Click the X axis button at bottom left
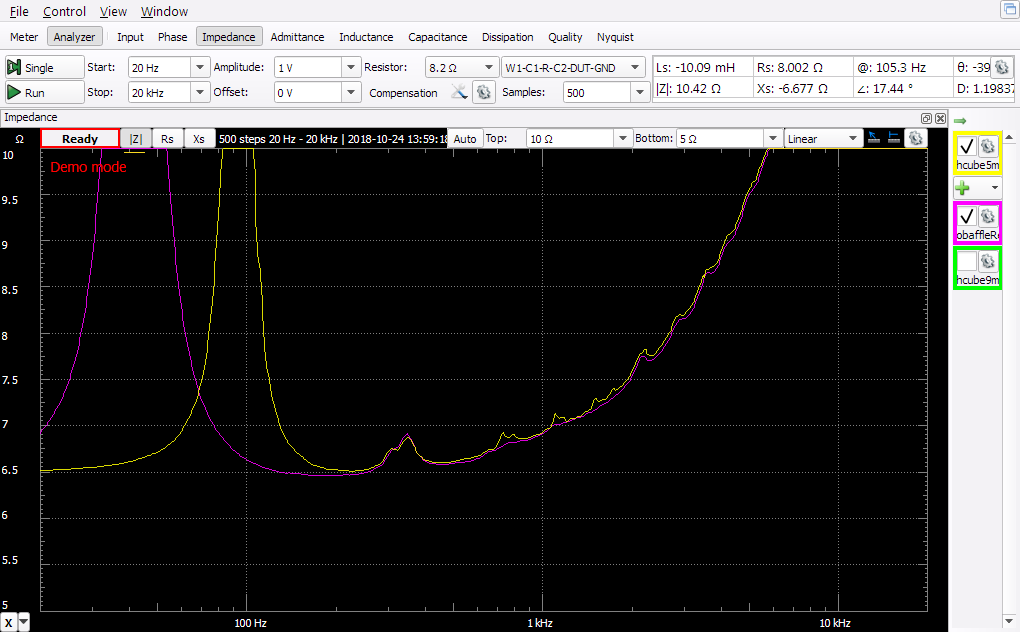This screenshot has width=1020, height=632. click(x=8, y=622)
